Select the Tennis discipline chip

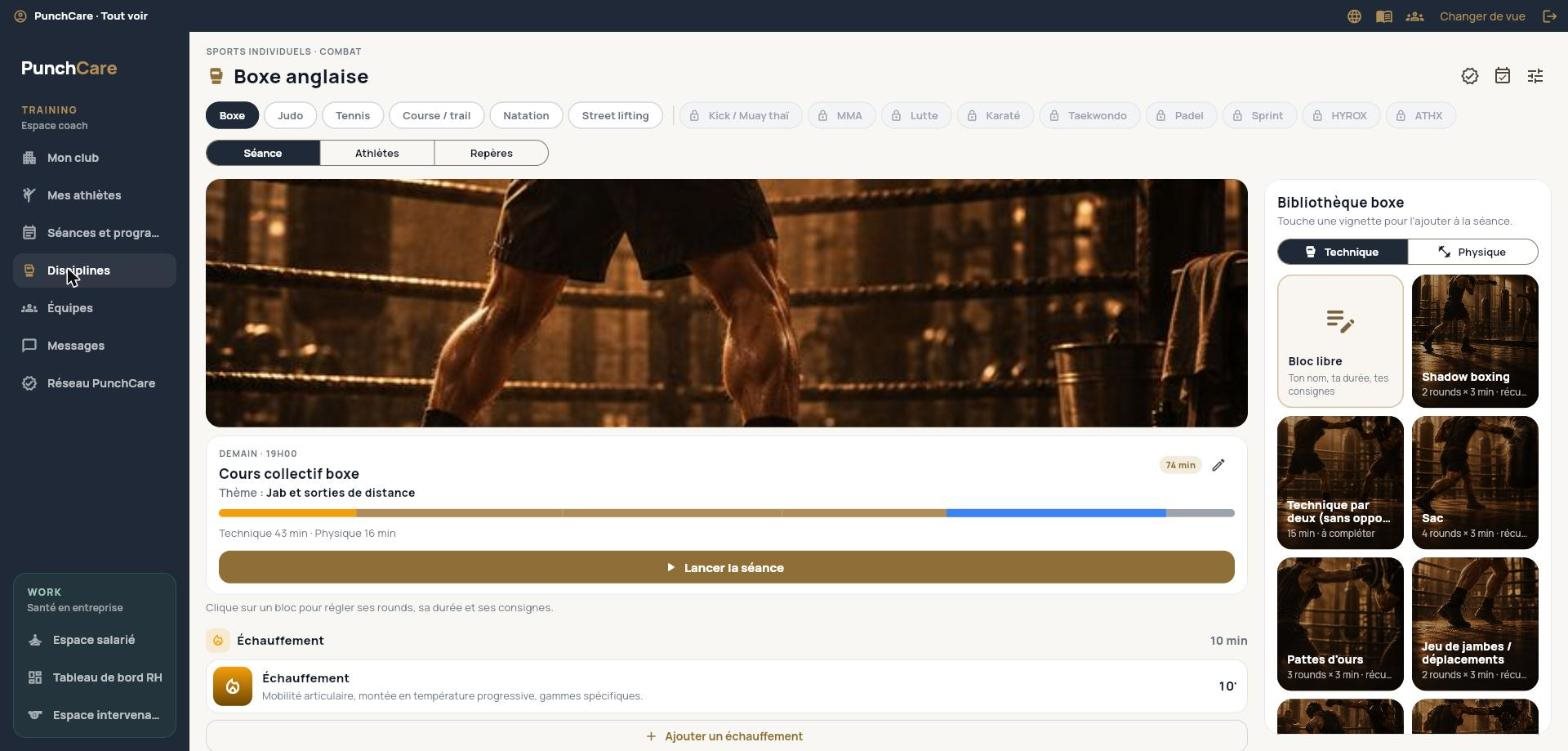point(353,116)
